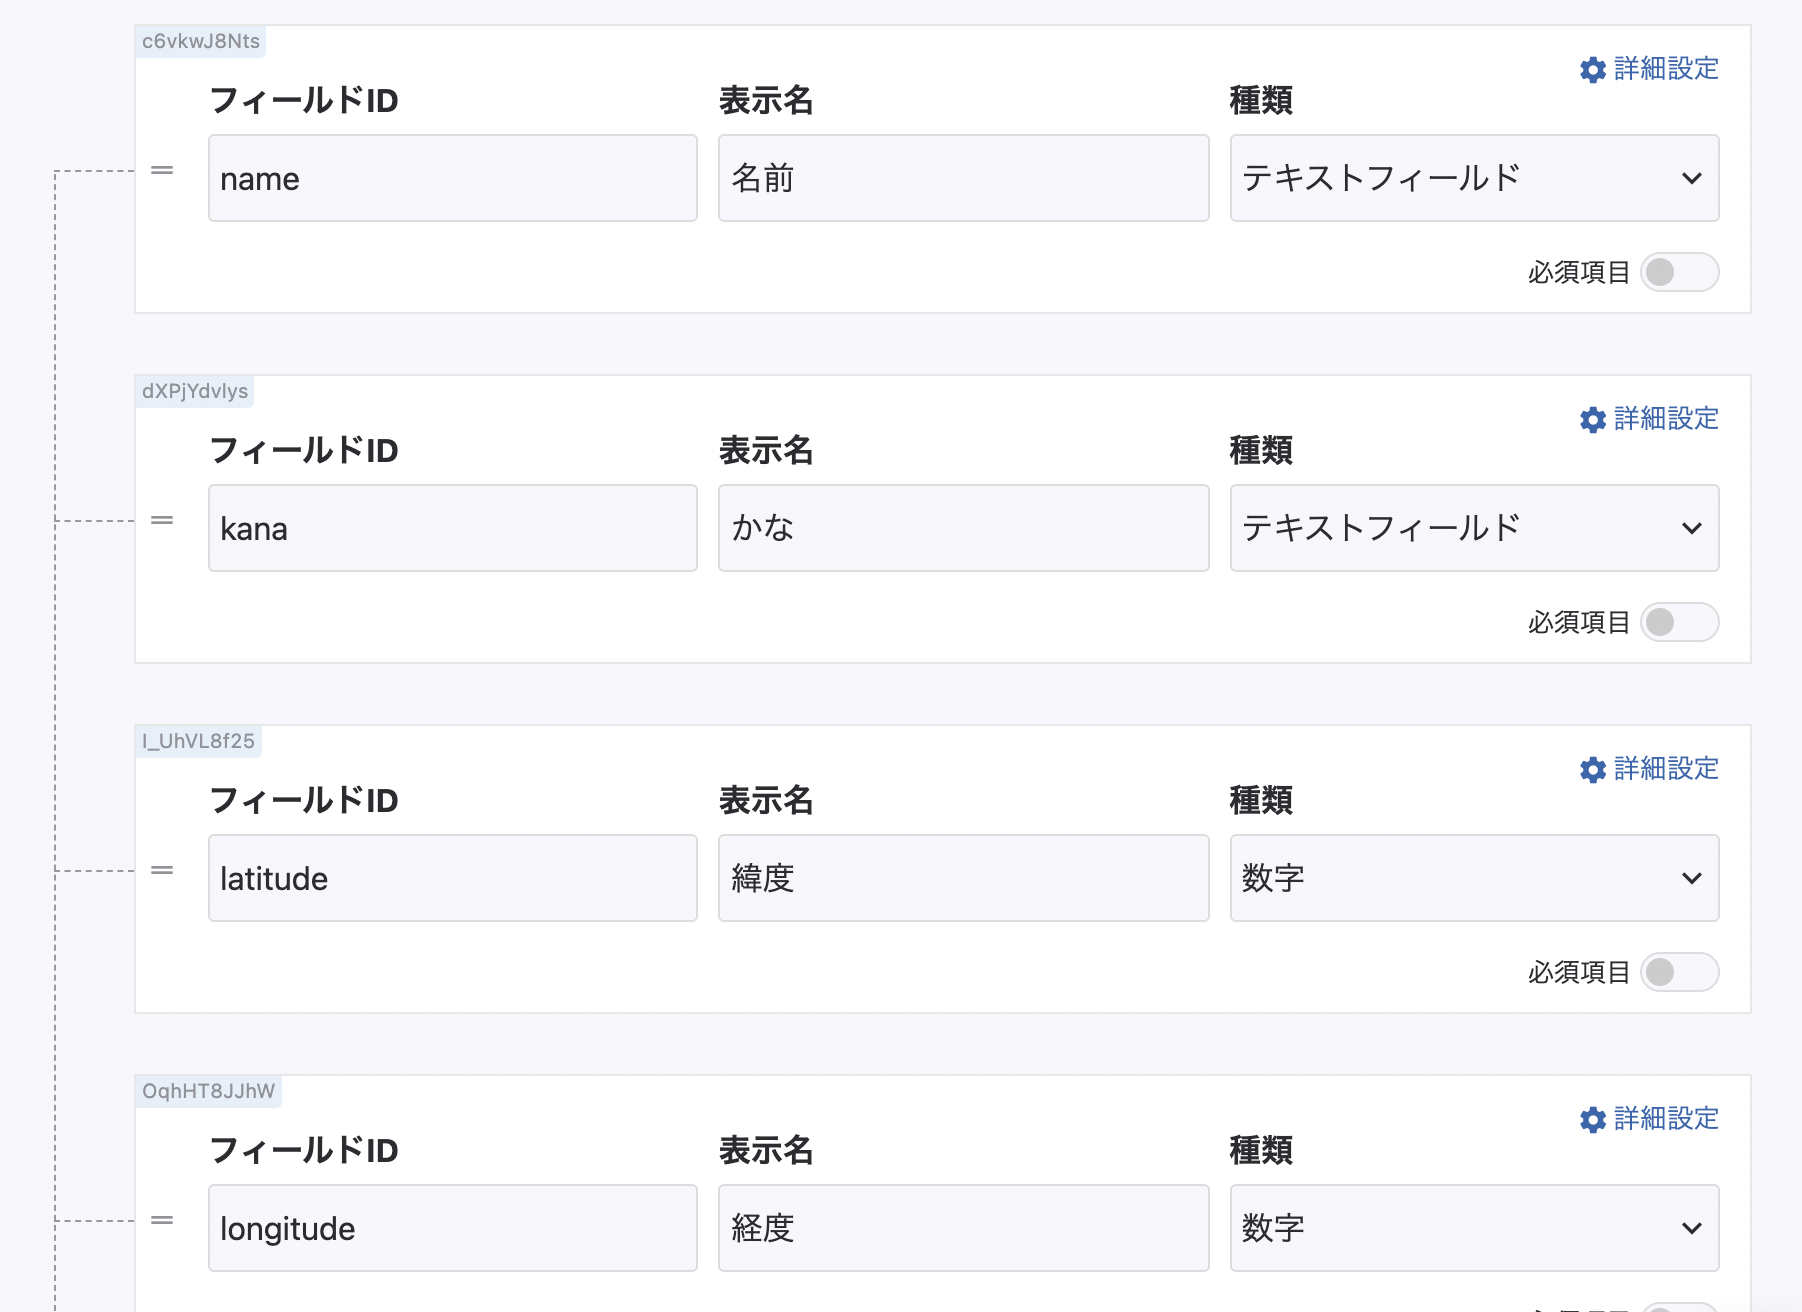Click the drag handle for kana field
1802x1312 pixels.
[162, 521]
